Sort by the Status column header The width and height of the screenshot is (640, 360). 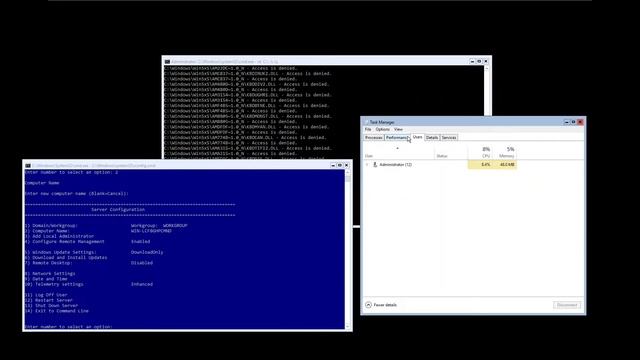451,152
